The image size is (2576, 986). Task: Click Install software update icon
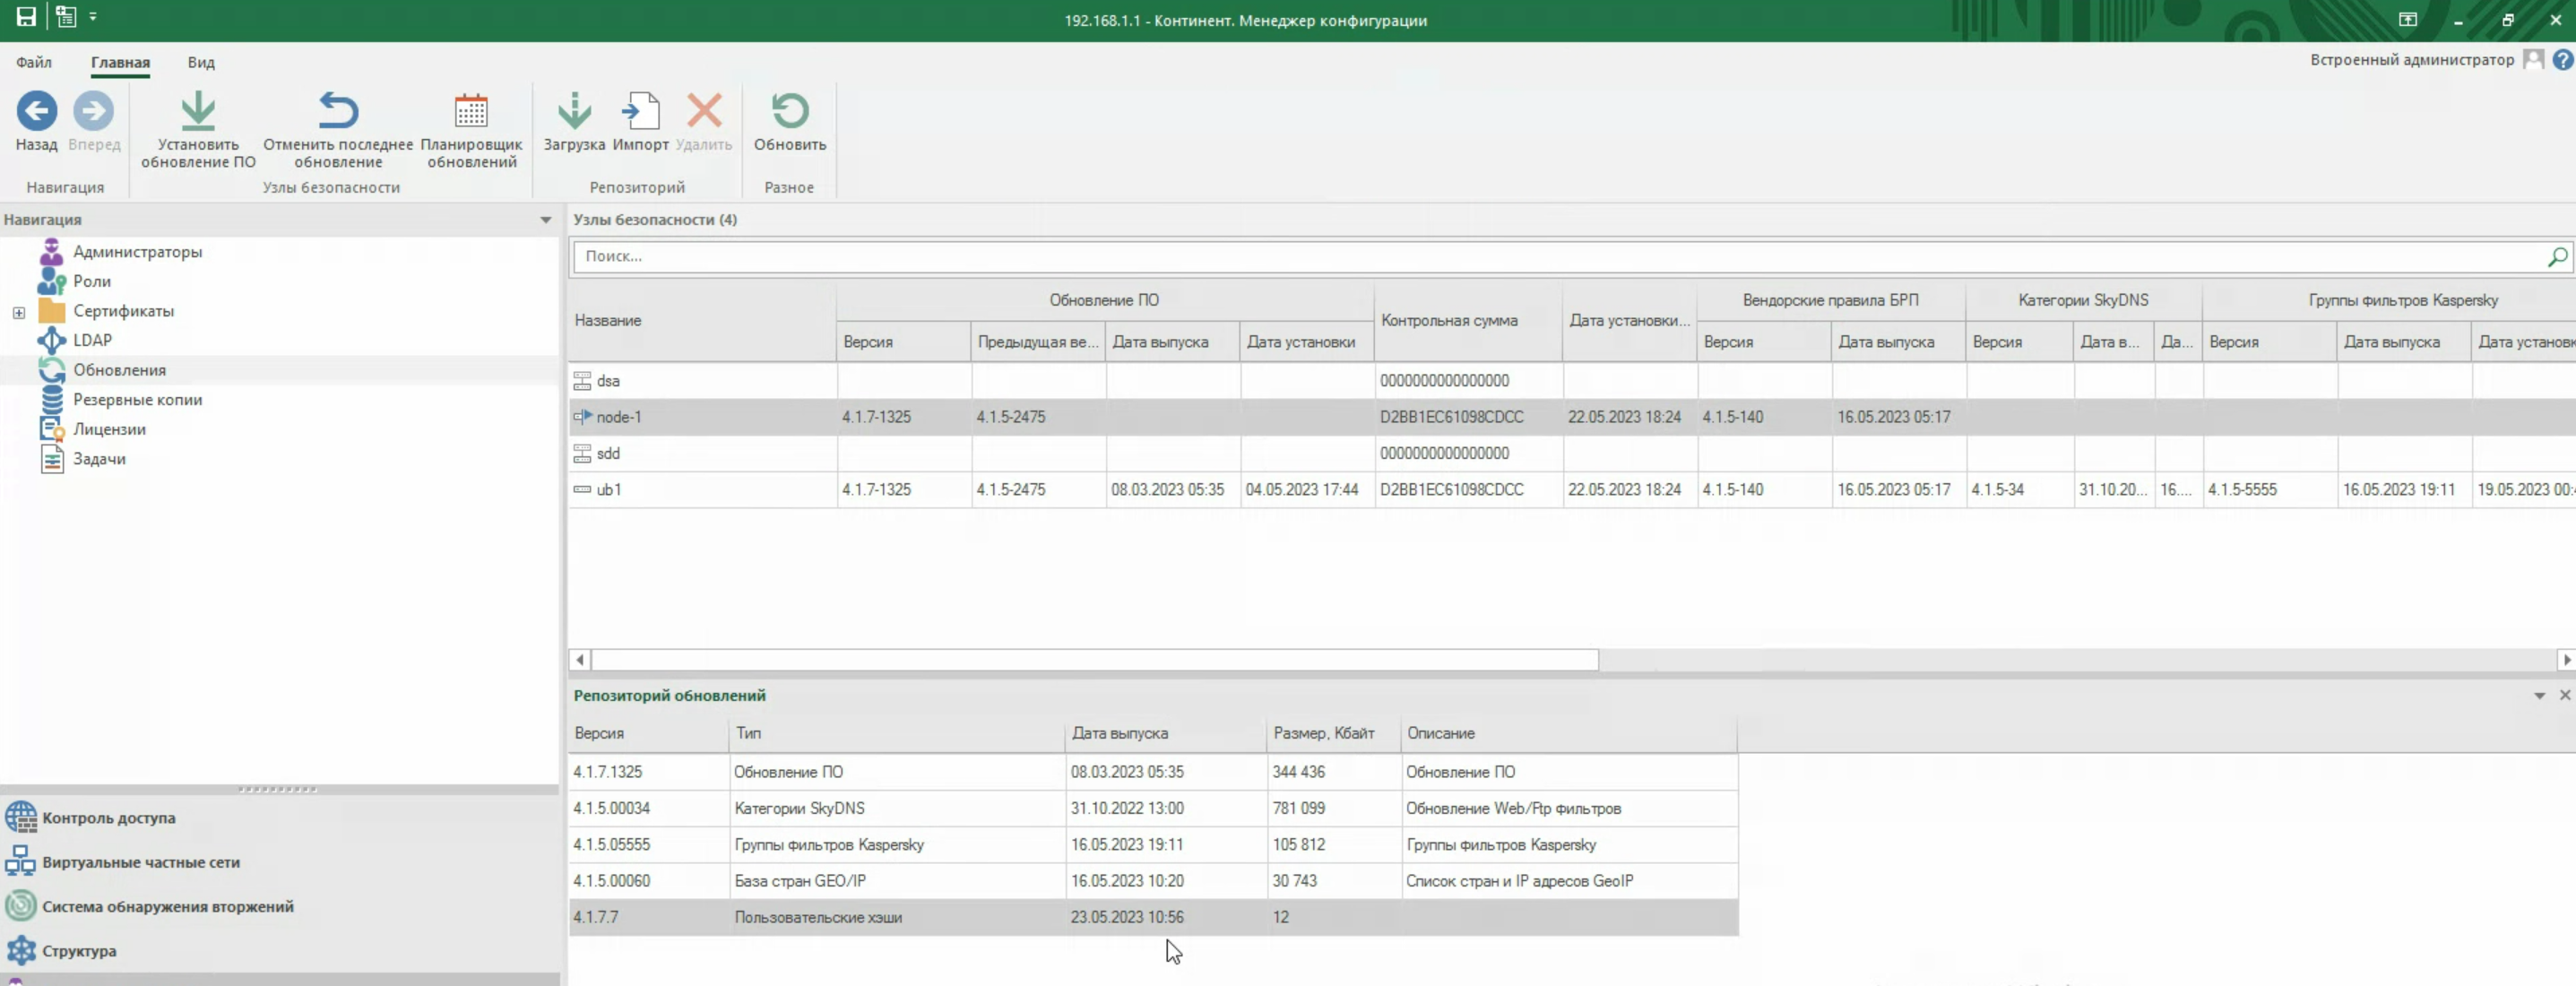coord(198,111)
